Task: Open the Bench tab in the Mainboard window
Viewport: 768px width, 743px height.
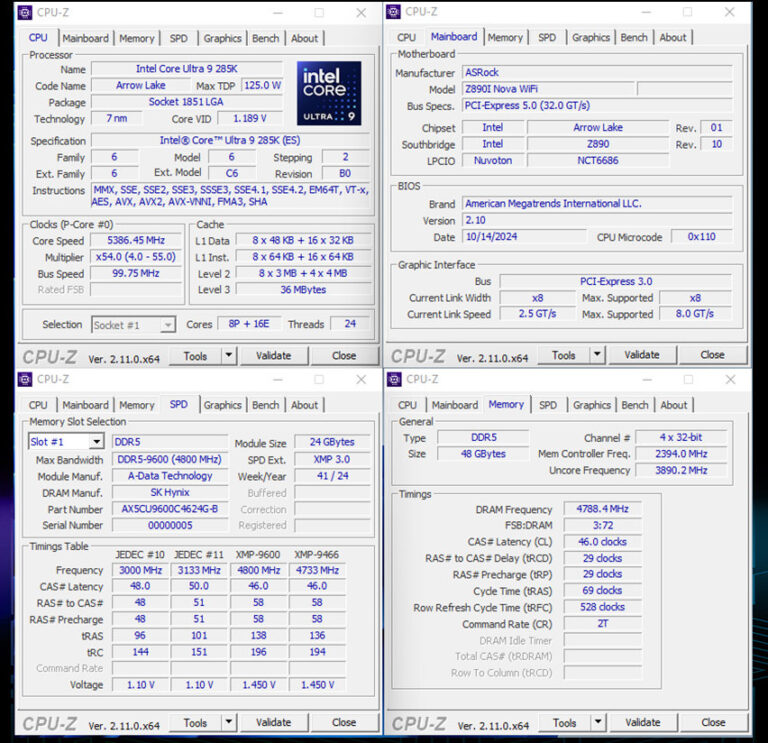Action: pos(634,37)
